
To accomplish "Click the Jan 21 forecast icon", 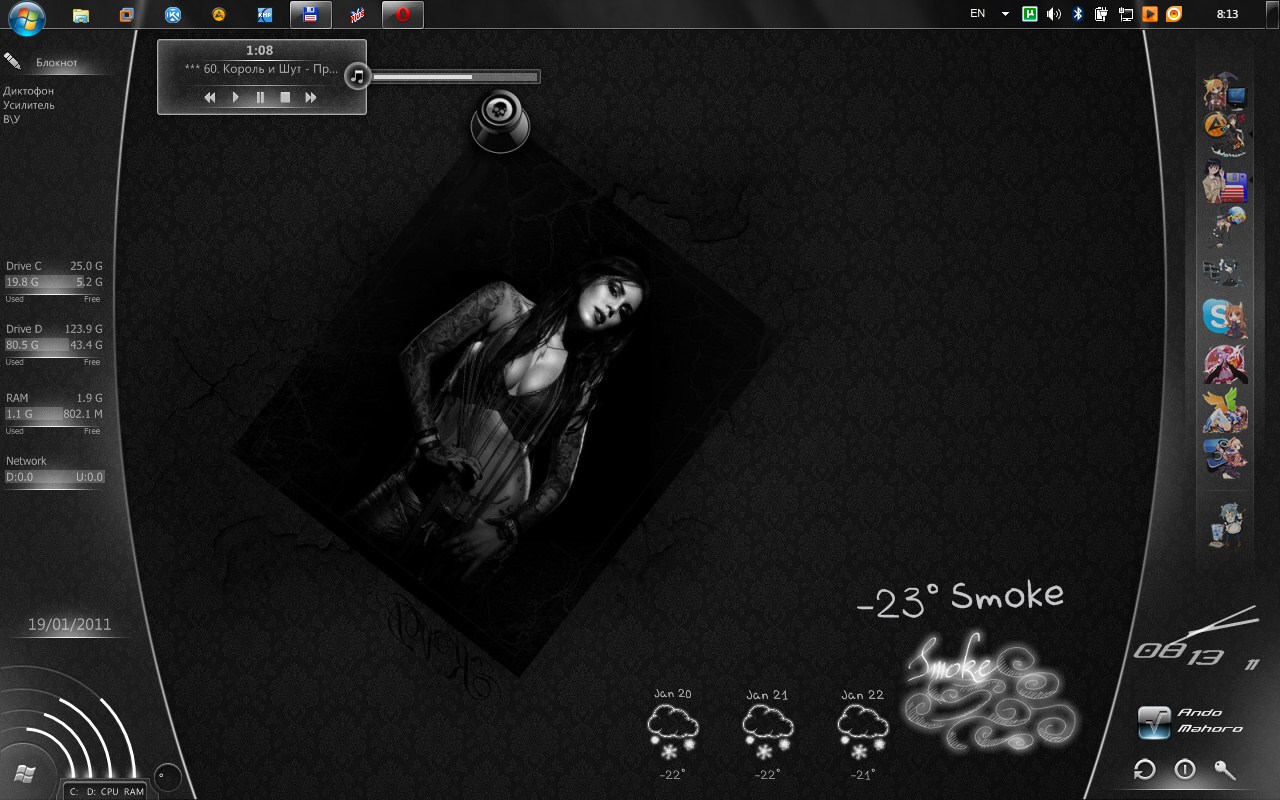I will (767, 730).
